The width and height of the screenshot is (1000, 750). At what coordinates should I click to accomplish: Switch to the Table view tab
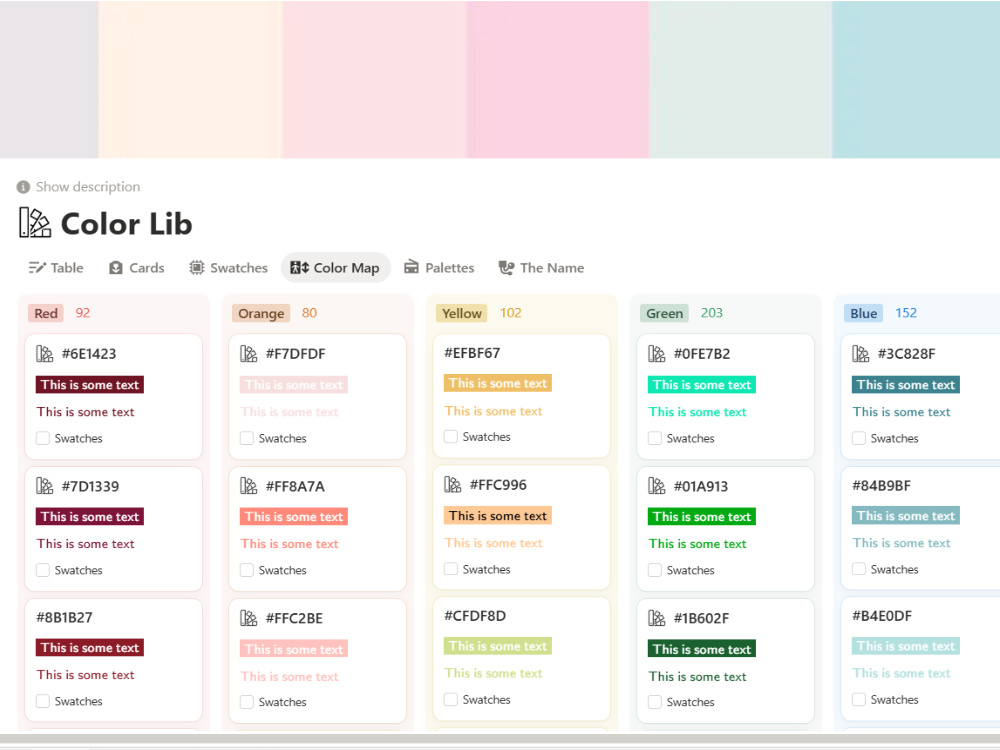(56, 268)
